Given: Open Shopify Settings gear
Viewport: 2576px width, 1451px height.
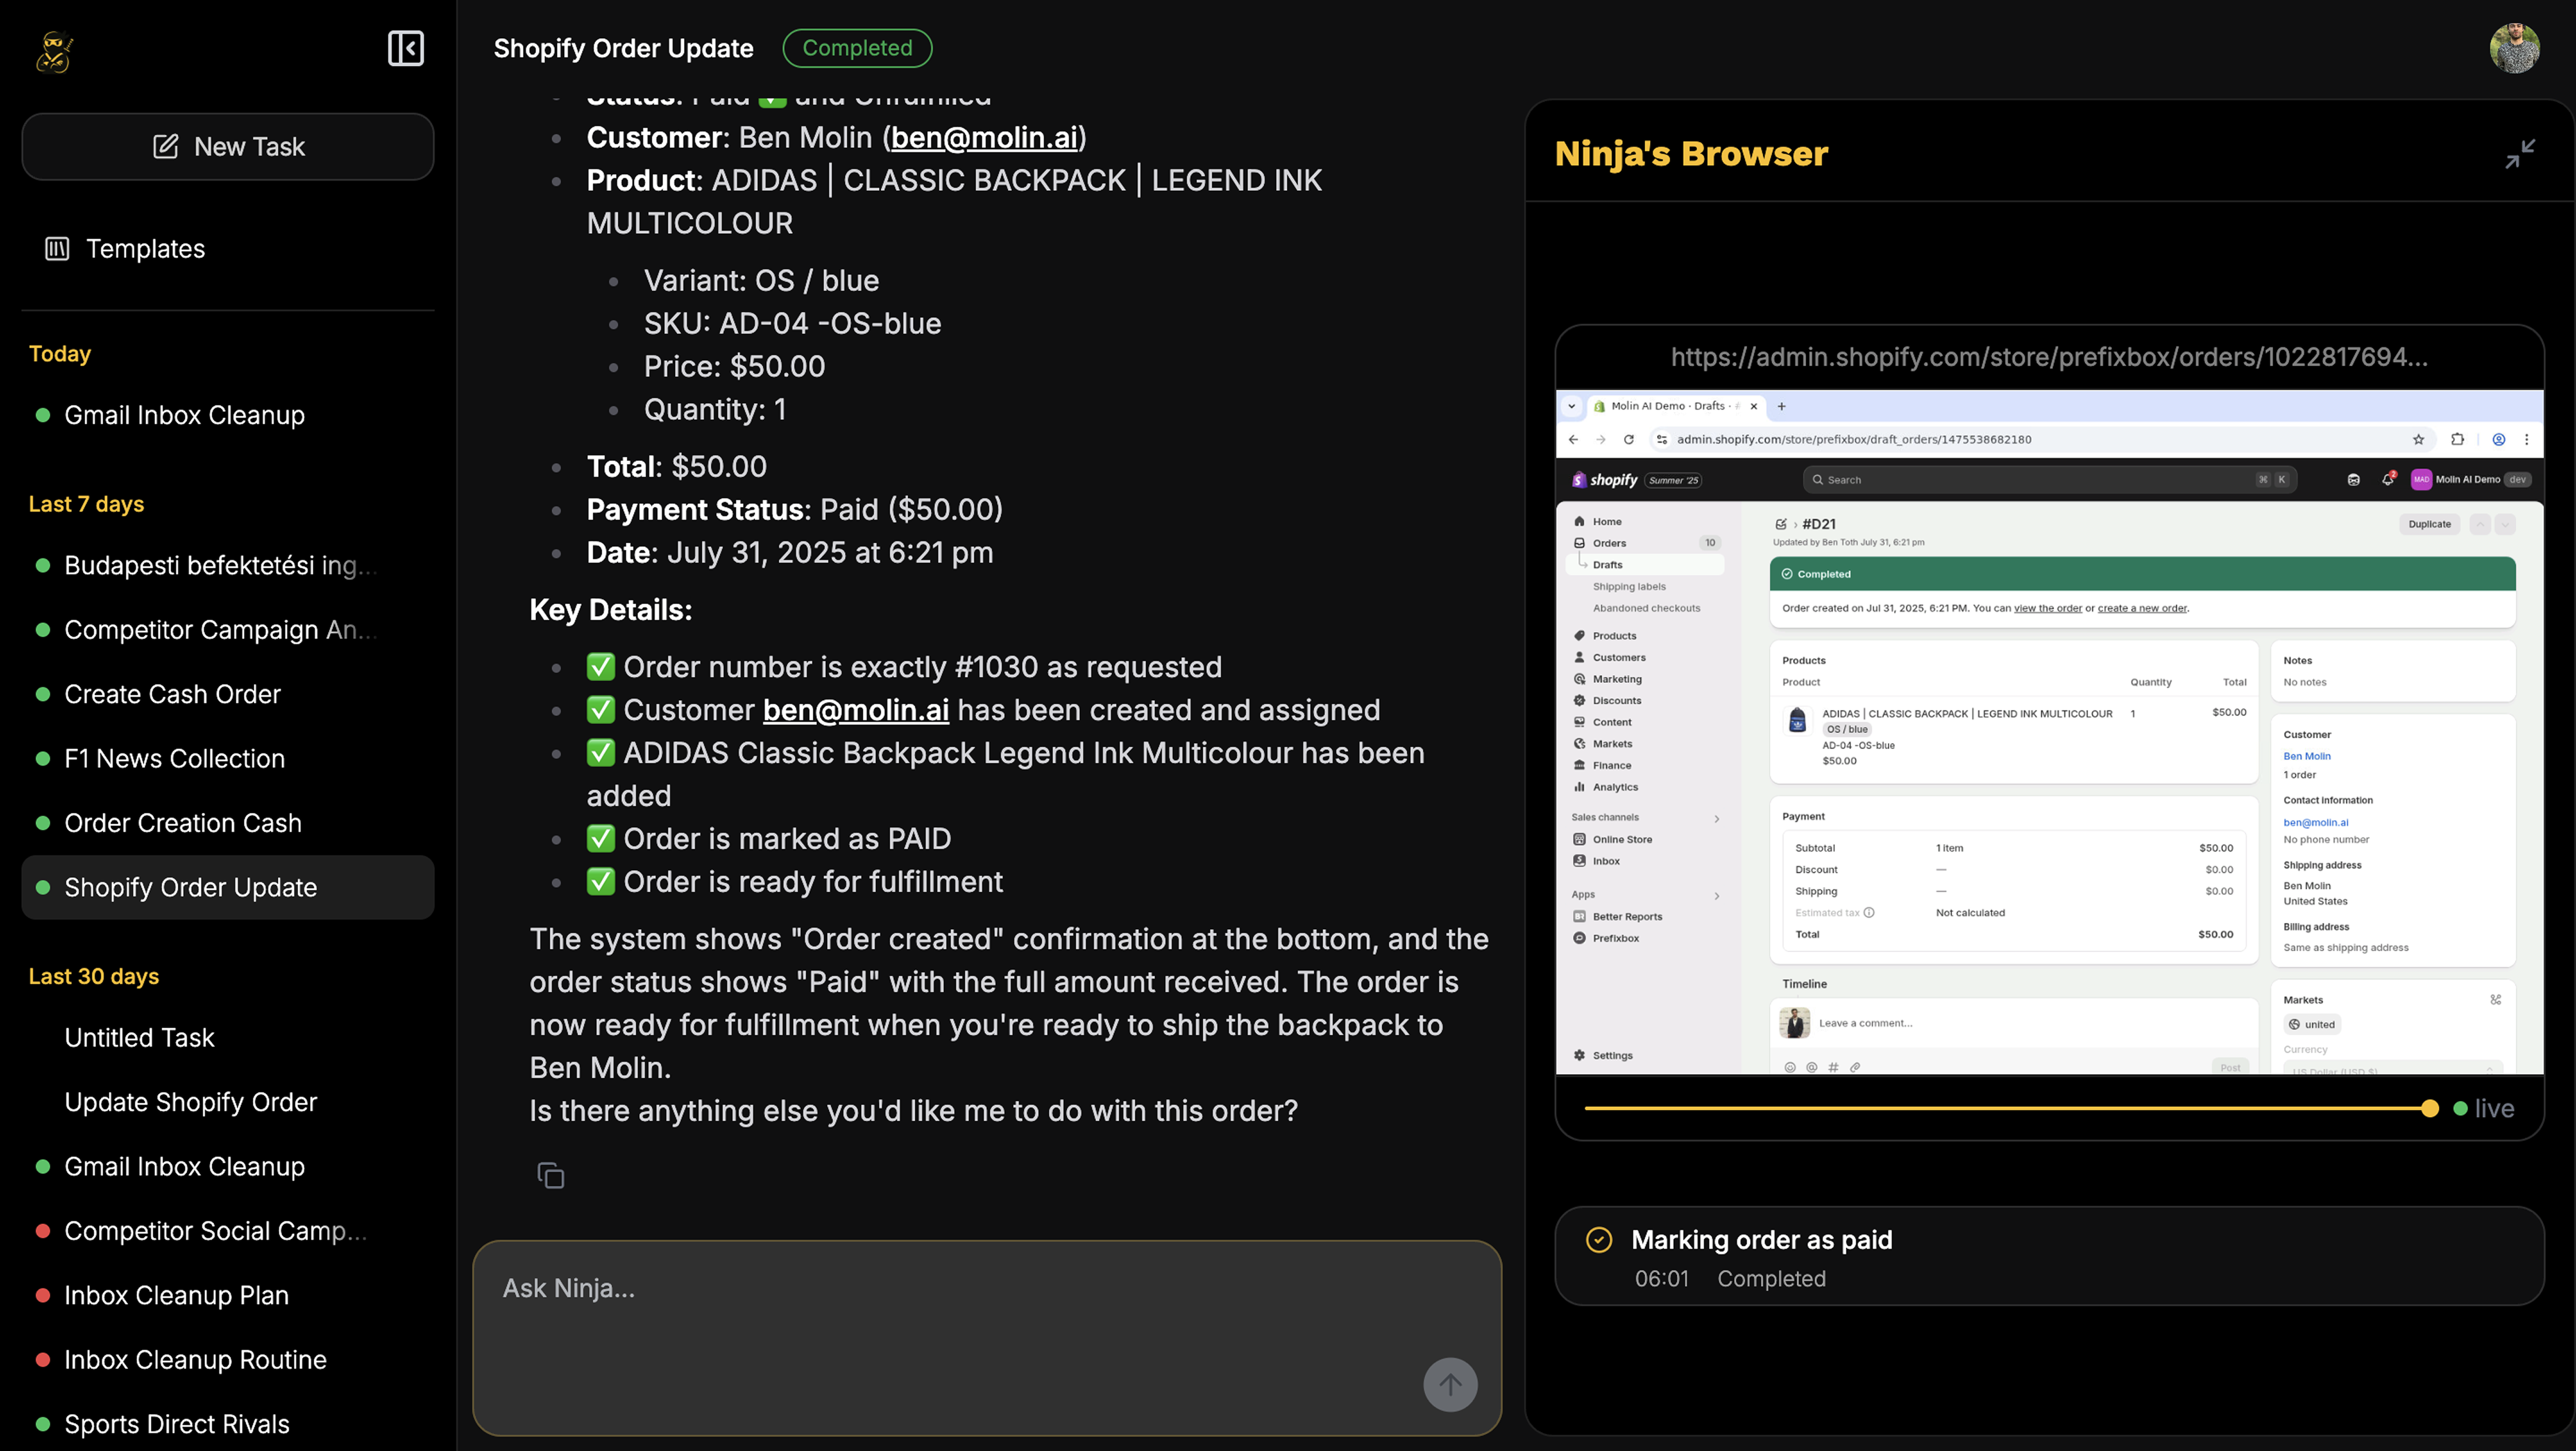Looking at the screenshot, I should click(x=1602, y=1055).
